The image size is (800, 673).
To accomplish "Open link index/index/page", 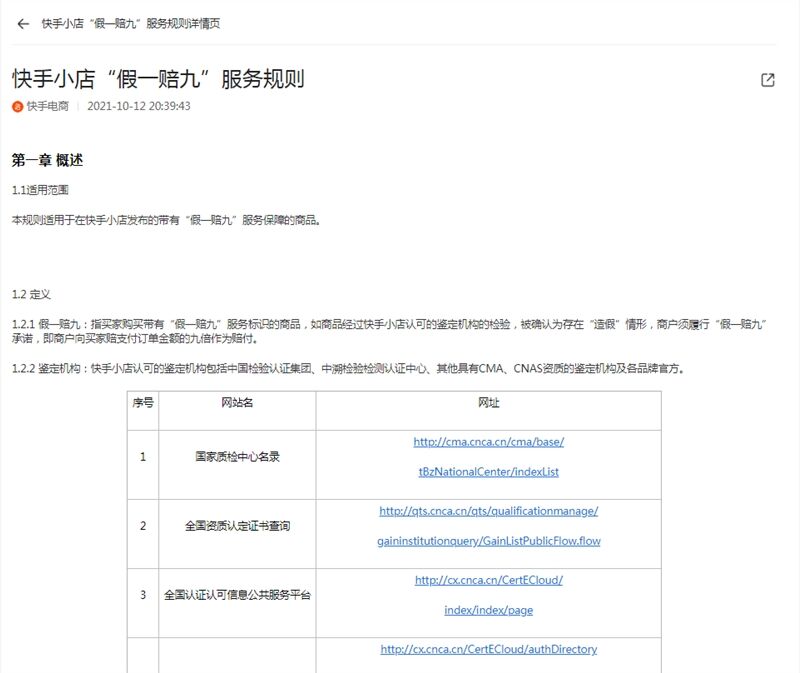I will (x=488, y=610).
